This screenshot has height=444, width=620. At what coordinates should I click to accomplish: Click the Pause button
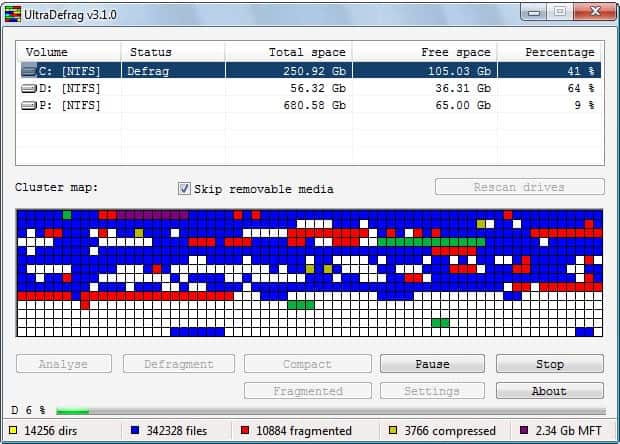pos(432,364)
